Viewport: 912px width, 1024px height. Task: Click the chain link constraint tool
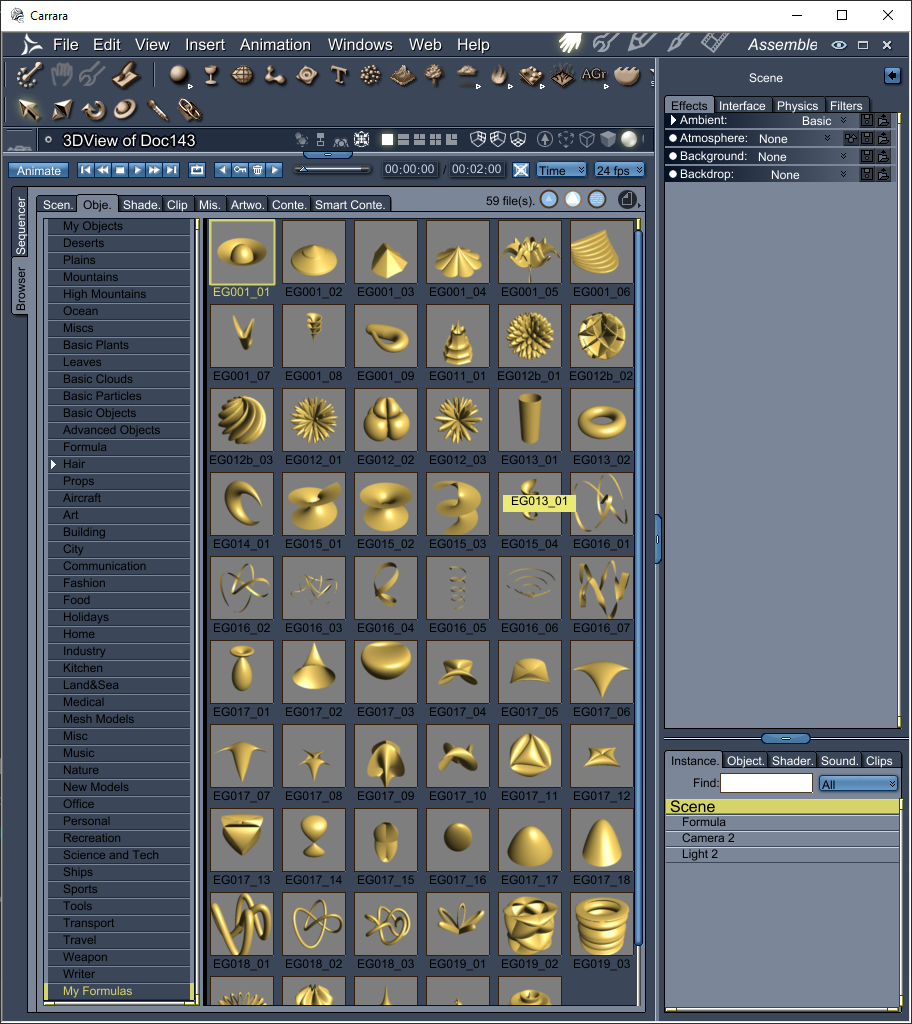(189, 110)
